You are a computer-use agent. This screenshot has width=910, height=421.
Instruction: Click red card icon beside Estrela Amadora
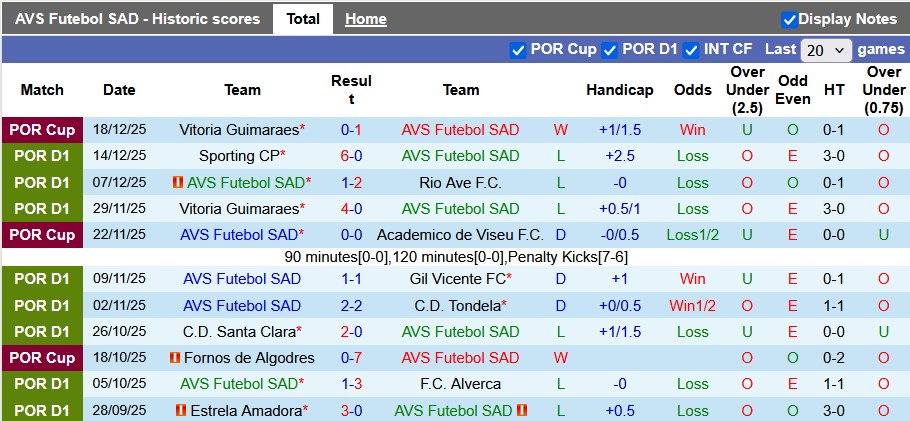(181, 411)
